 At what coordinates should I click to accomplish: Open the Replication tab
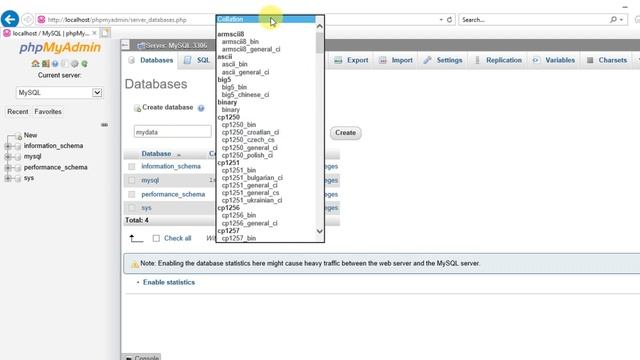click(498, 60)
